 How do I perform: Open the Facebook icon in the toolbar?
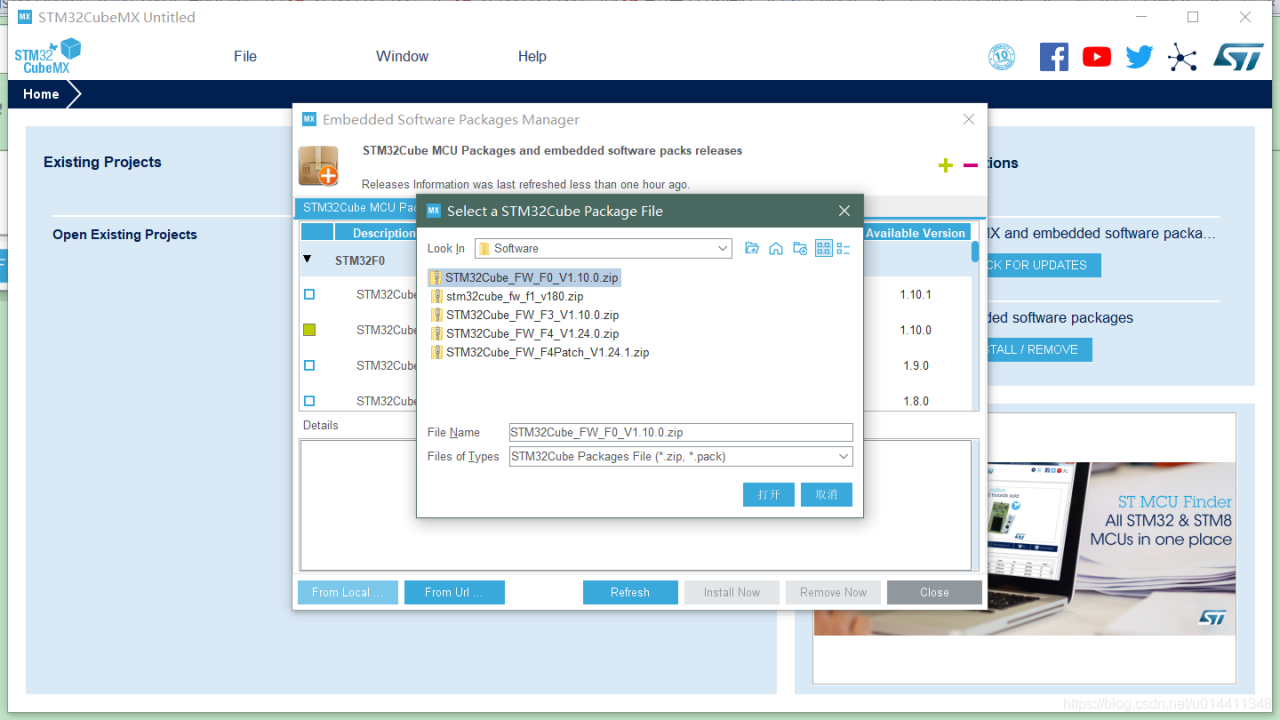click(1054, 57)
